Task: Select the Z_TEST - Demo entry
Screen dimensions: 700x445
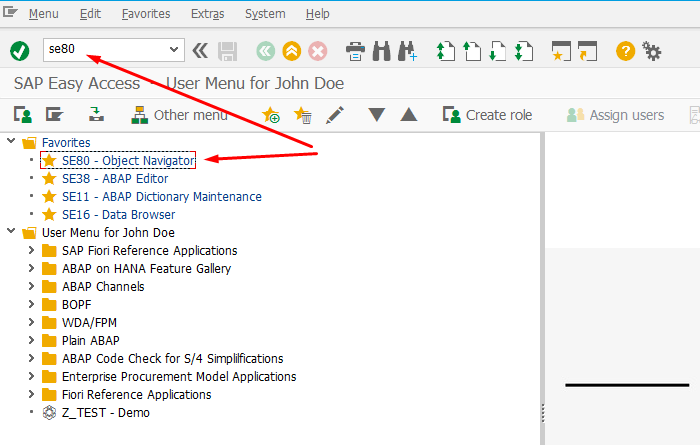Action: pos(105,412)
